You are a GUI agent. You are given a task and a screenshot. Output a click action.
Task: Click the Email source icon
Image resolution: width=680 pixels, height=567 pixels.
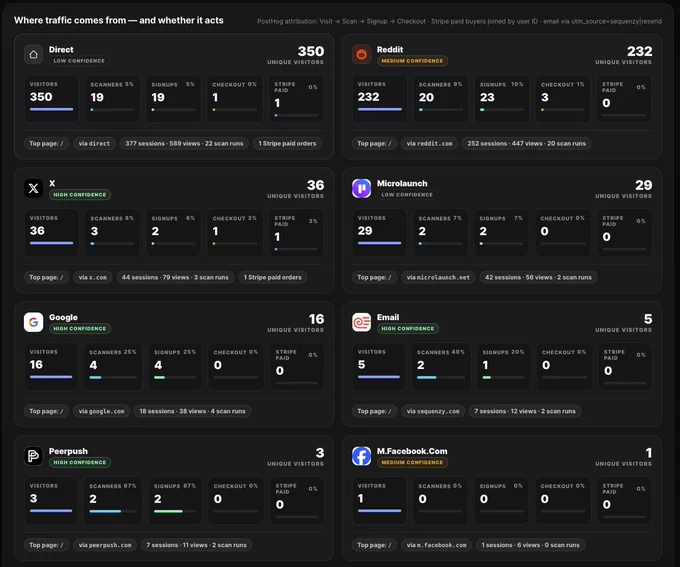point(361,322)
